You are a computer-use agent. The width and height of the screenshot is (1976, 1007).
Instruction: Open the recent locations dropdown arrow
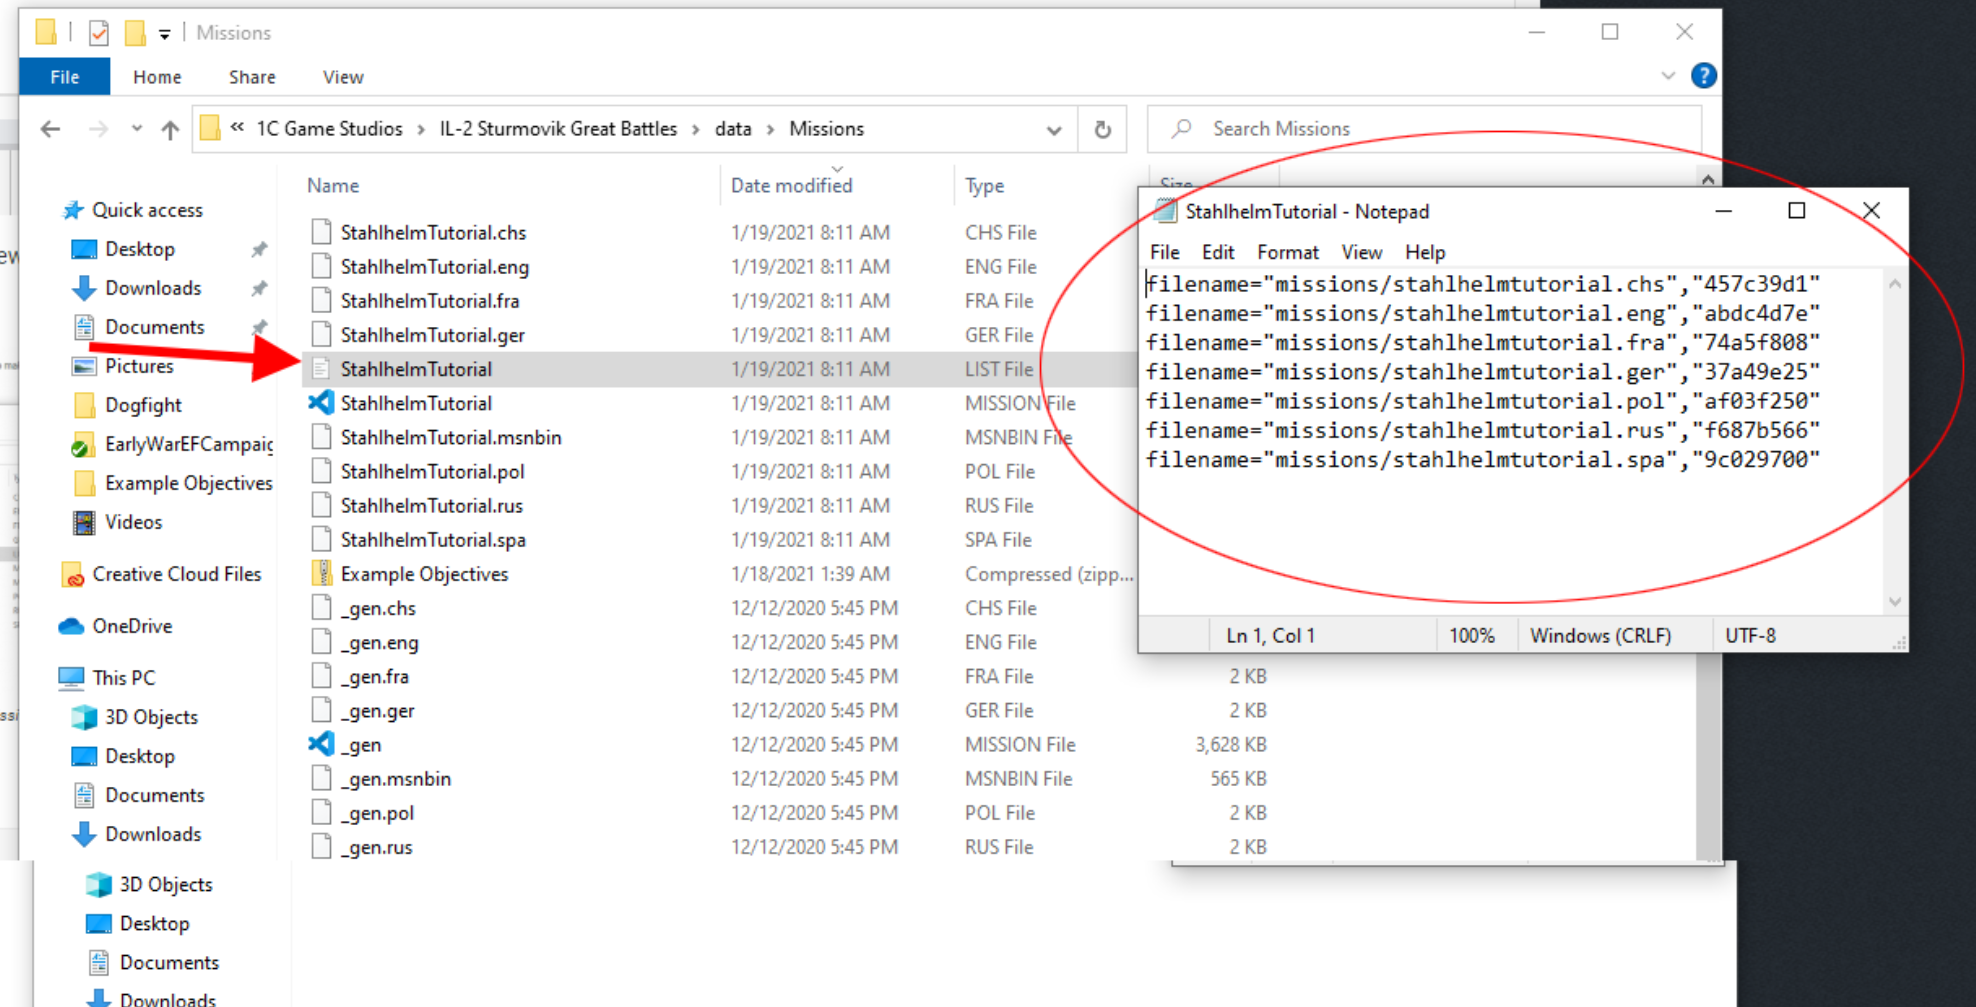click(136, 129)
